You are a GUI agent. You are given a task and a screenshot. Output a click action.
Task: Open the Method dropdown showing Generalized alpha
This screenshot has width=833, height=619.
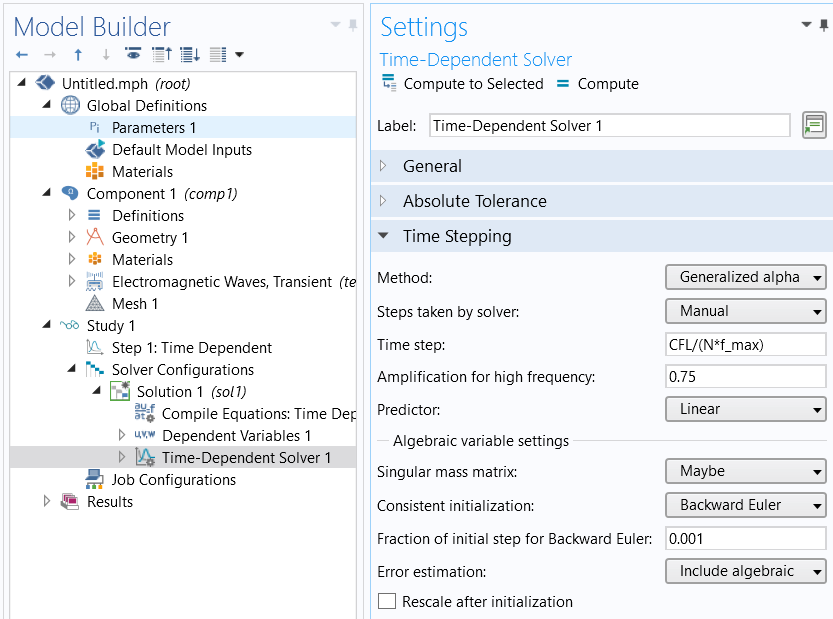745,277
